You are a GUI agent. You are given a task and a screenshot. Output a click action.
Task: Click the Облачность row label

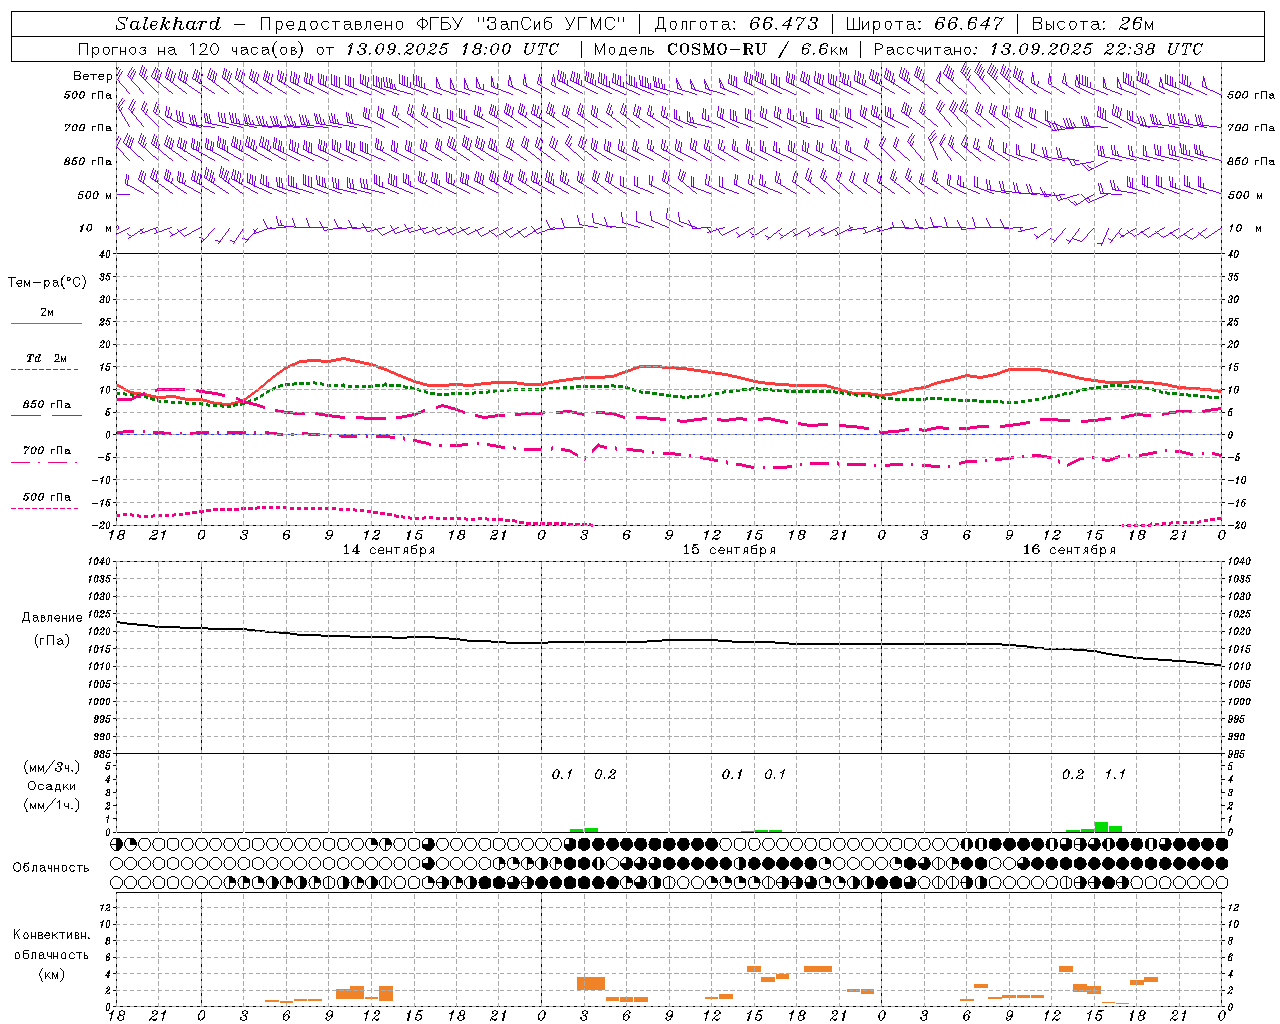pyautogui.click(x=51, y=867)
